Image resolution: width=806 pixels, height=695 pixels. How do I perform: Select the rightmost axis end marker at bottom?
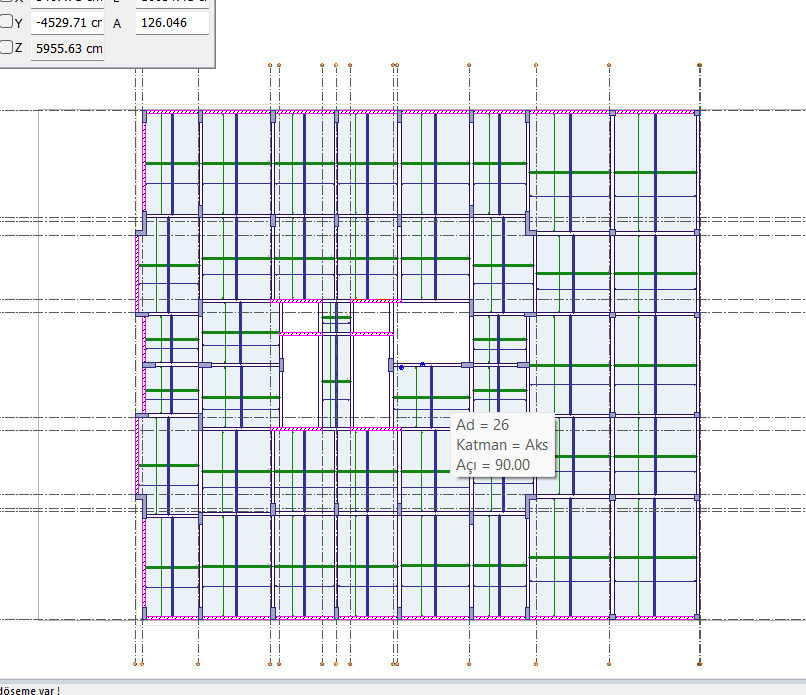699,664
